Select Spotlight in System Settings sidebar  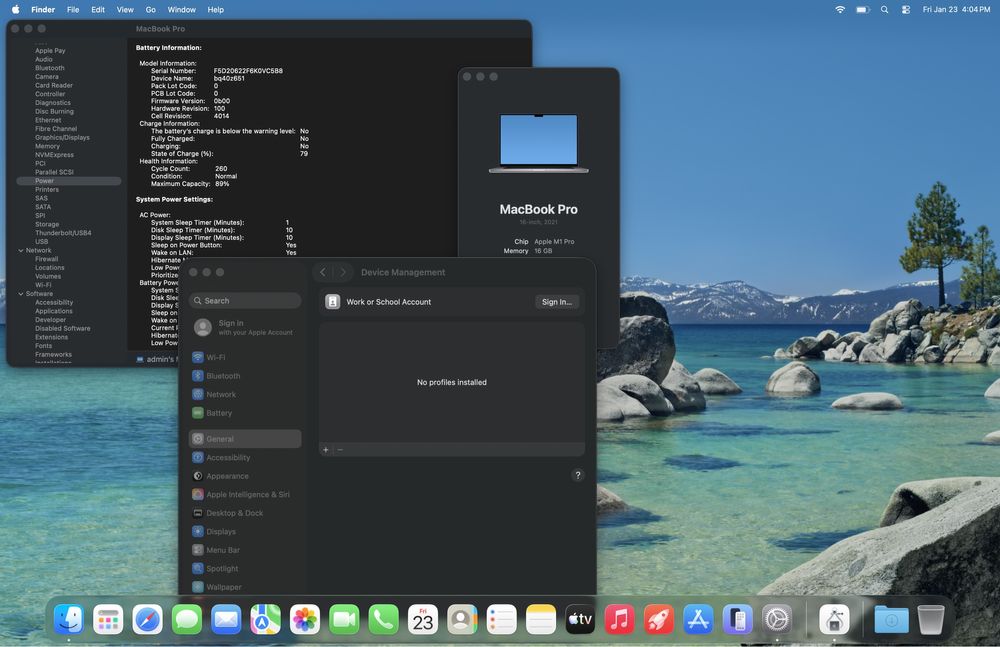(246, 569)
